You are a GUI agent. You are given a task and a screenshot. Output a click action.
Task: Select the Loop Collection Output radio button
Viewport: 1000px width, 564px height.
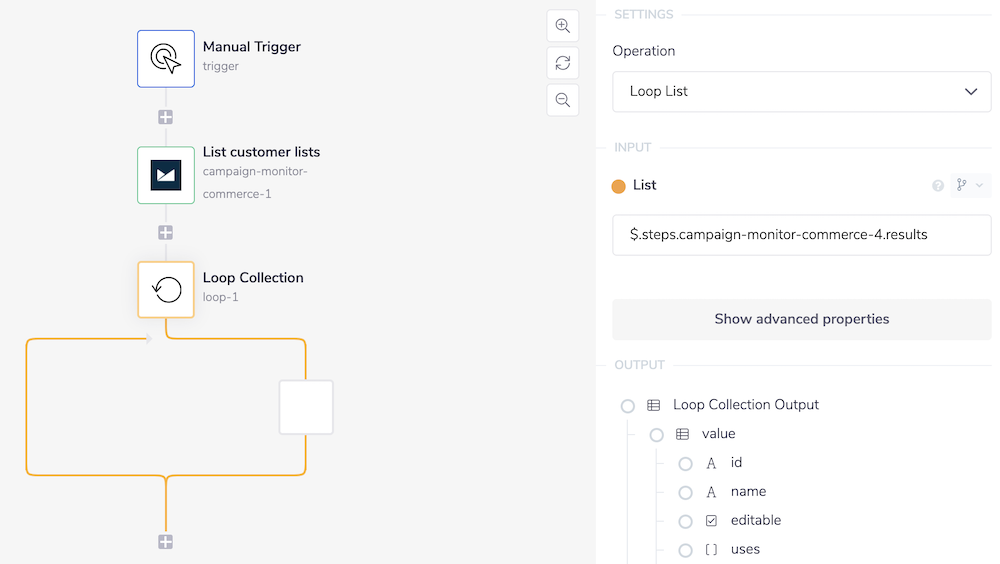[x=628, y=406]
